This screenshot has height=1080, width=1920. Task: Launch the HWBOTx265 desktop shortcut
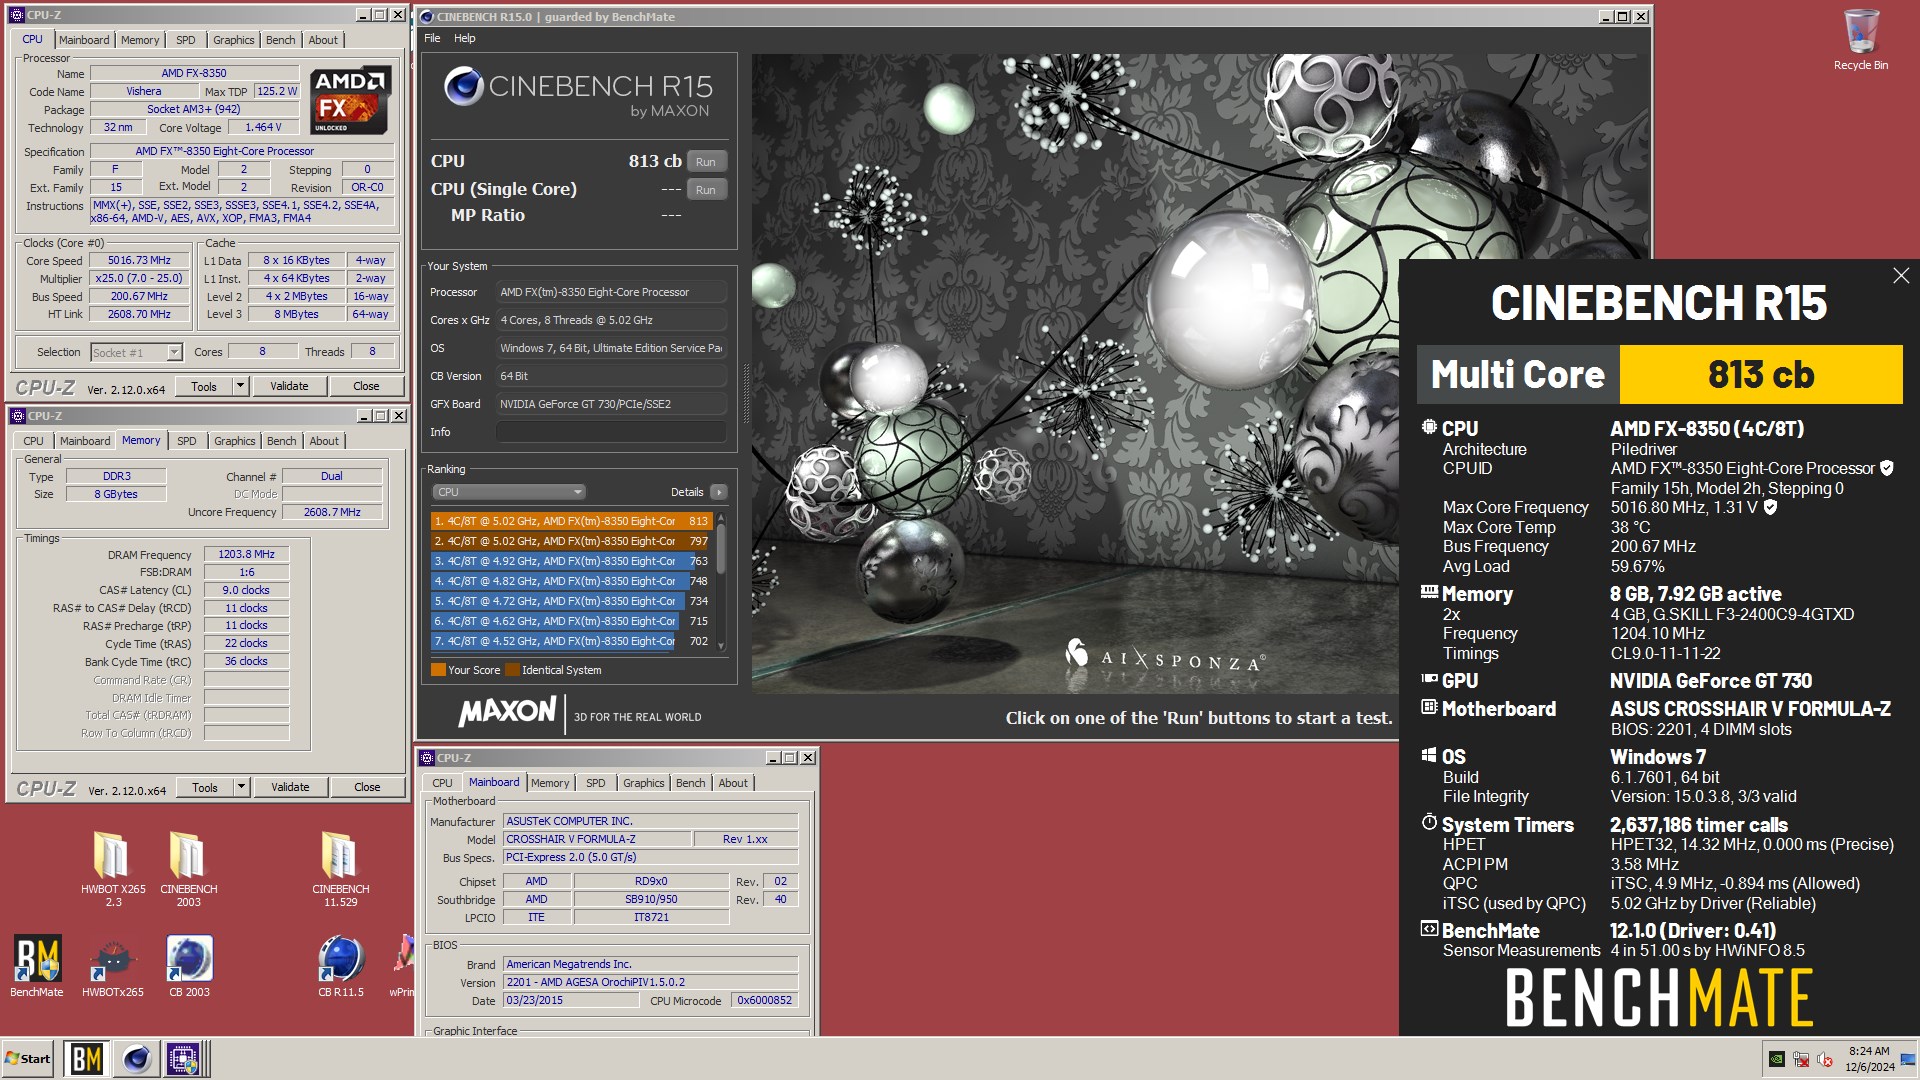(113, 966)
